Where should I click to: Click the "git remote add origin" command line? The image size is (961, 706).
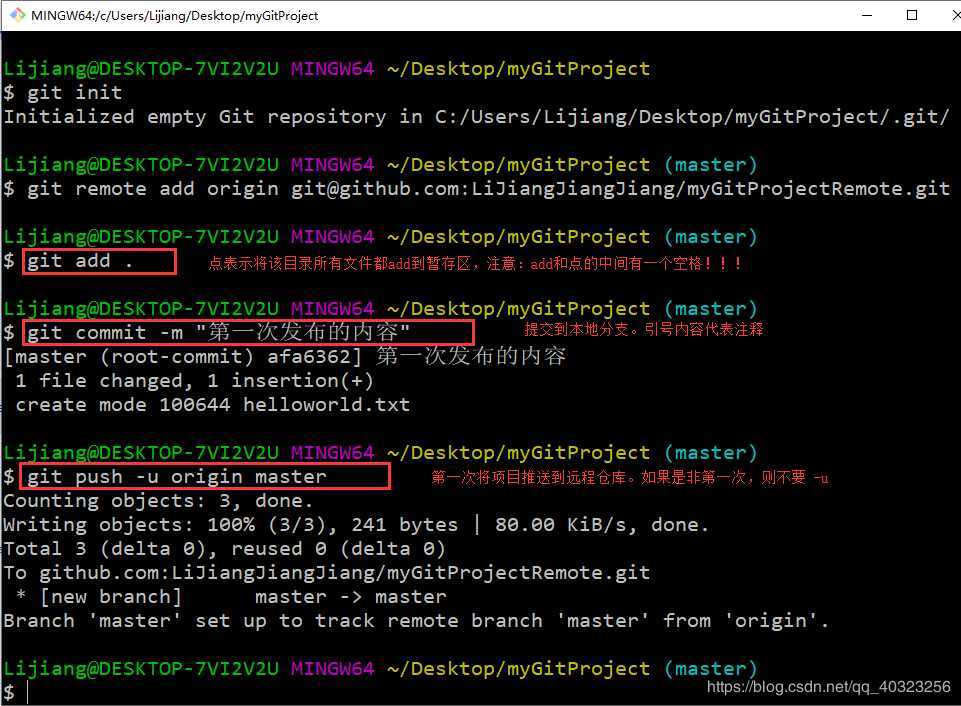pos(476,189)
